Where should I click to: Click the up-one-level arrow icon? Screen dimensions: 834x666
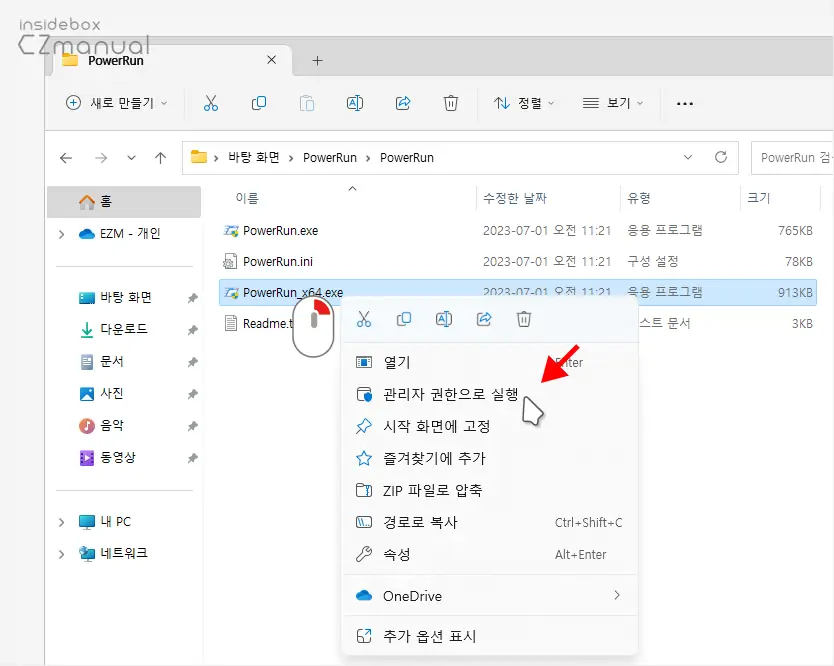[x=162, y=157]
